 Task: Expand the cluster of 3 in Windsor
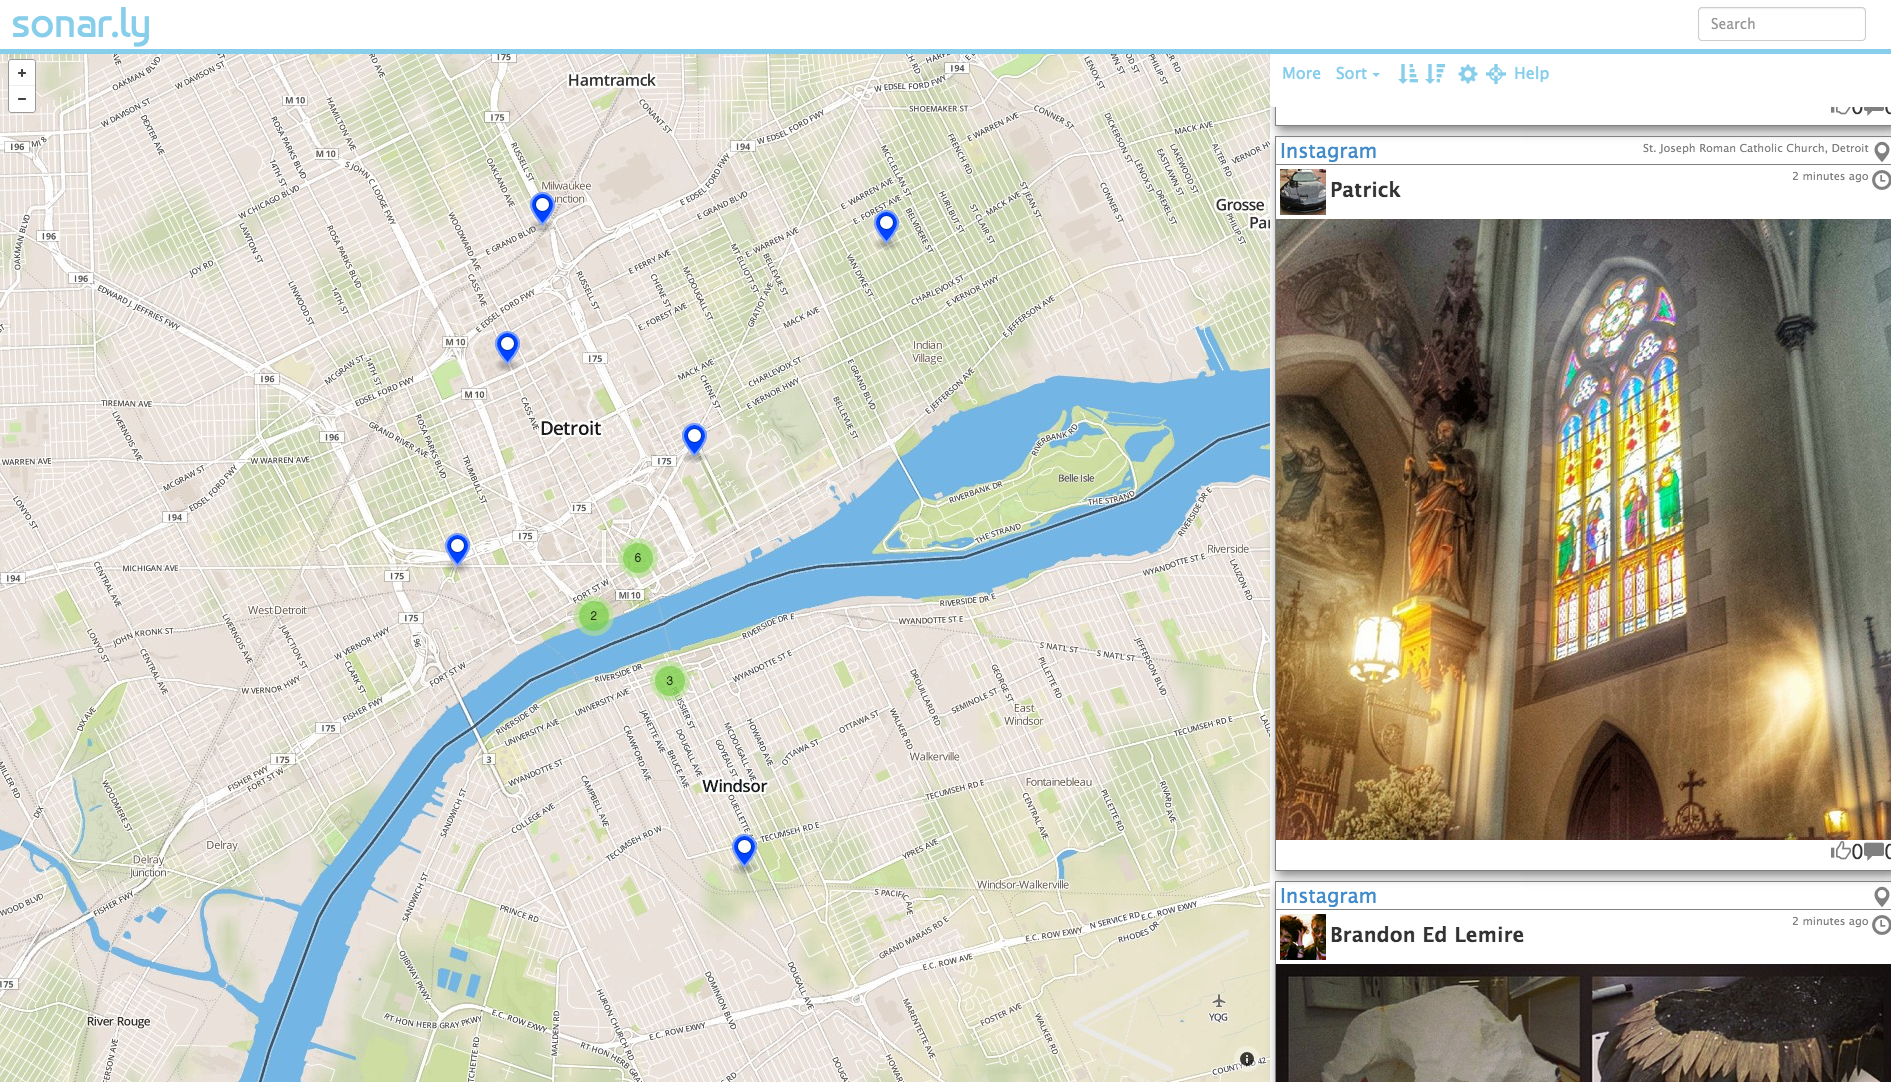(x=670, y=681)
